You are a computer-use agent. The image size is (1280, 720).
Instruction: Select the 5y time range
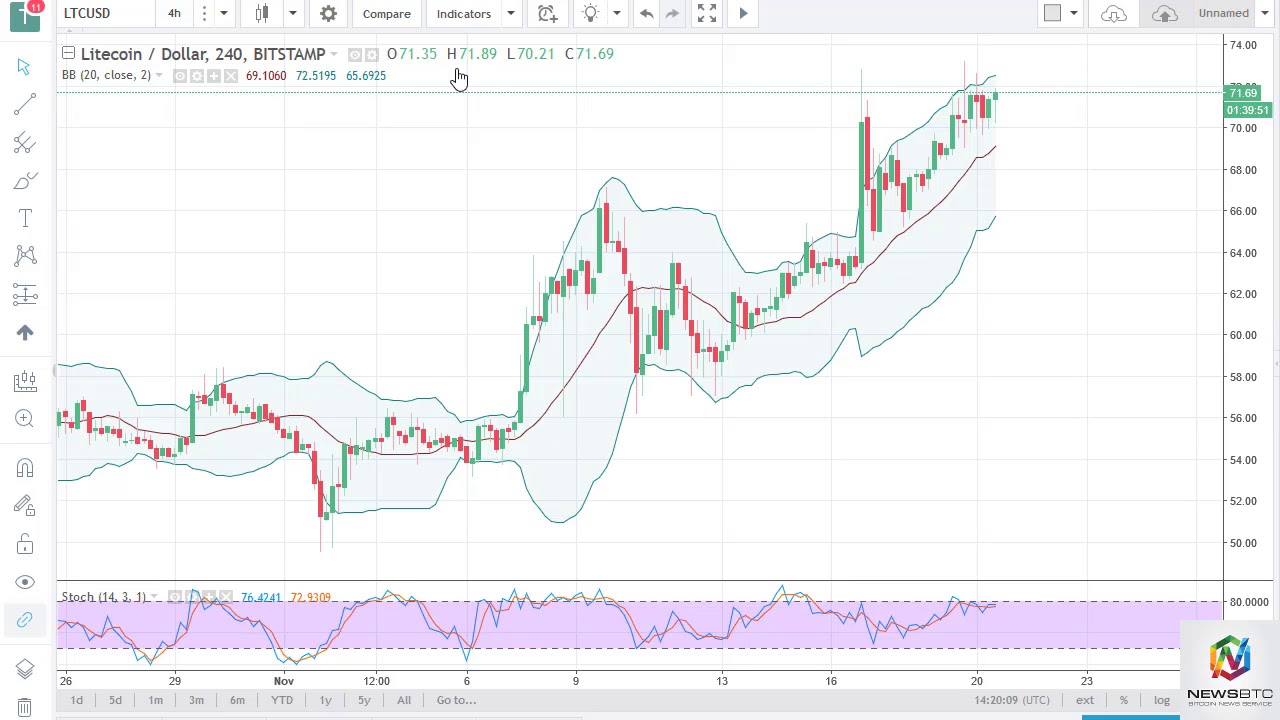tap(364, 700)
